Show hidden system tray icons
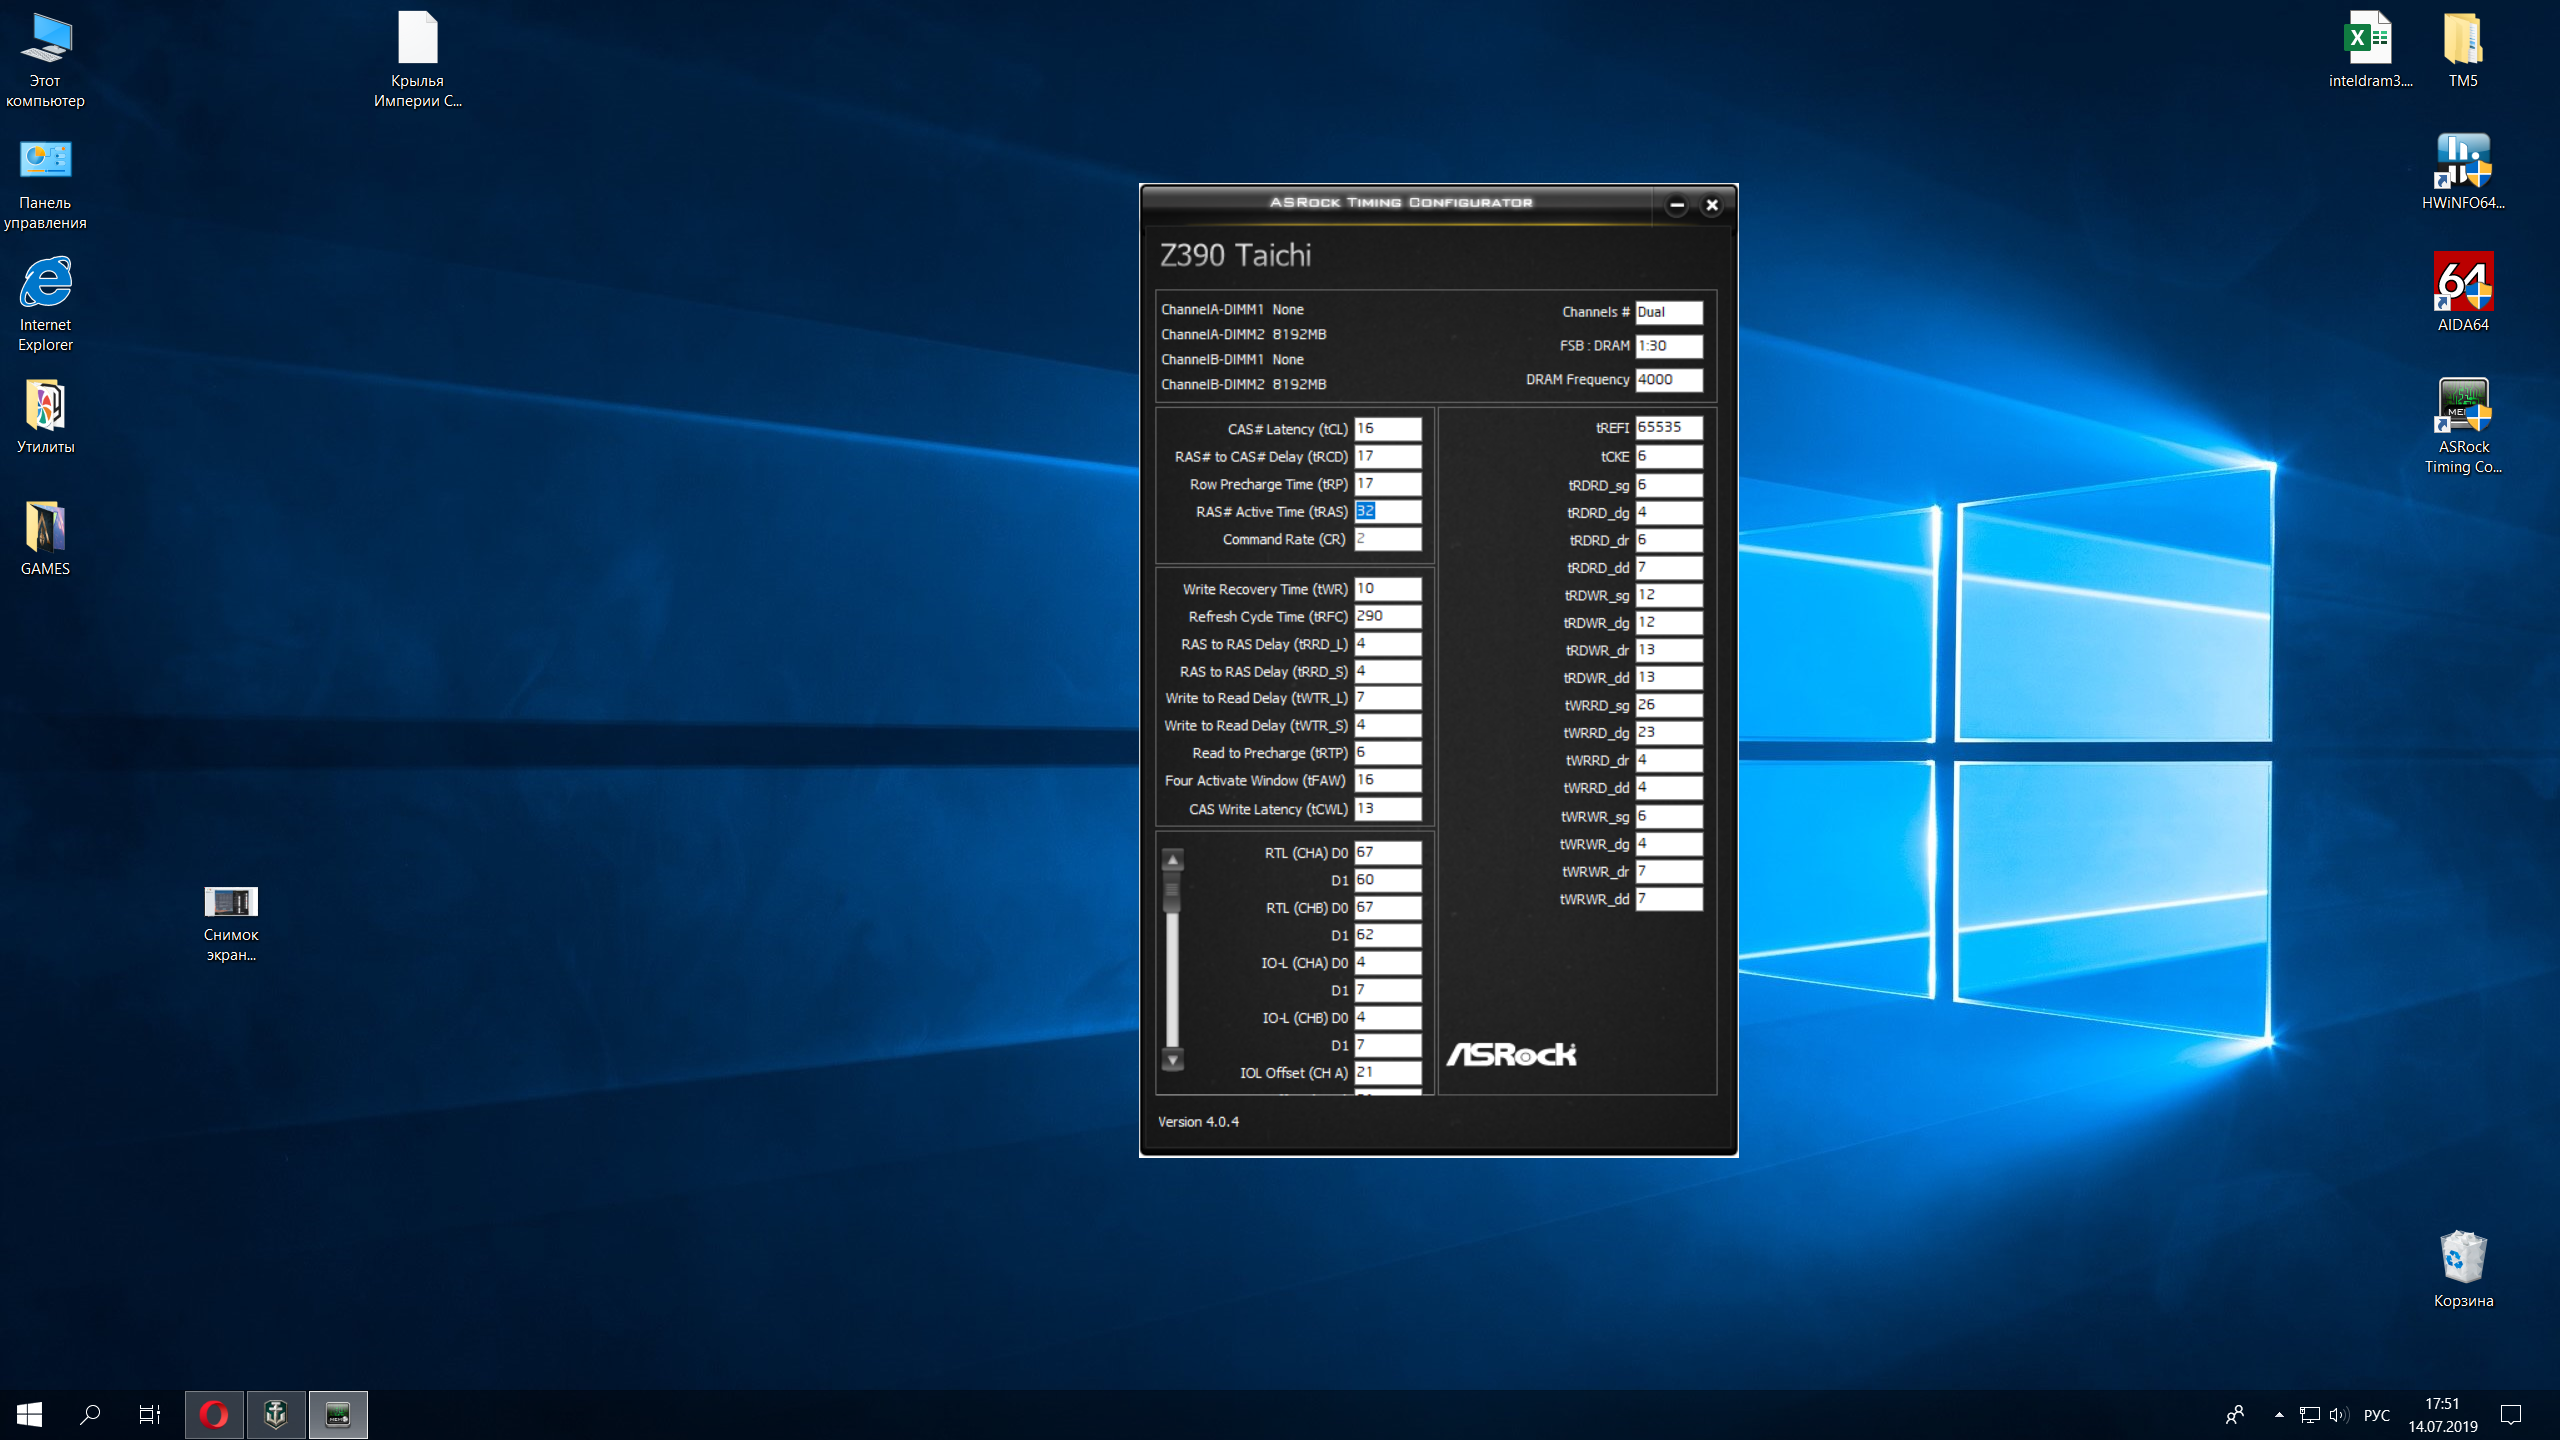This screenshot has height=1440, width=2560. point(2279,1414)
